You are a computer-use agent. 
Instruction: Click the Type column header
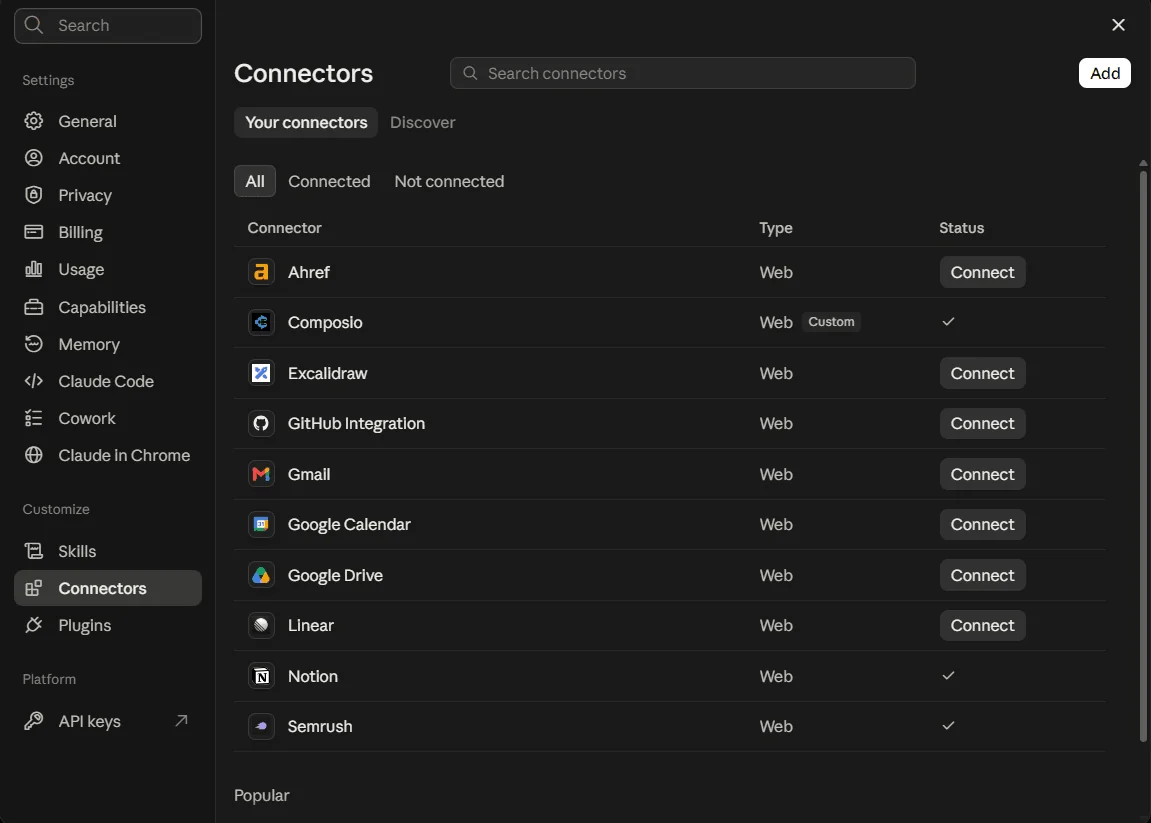coord(776,228)
